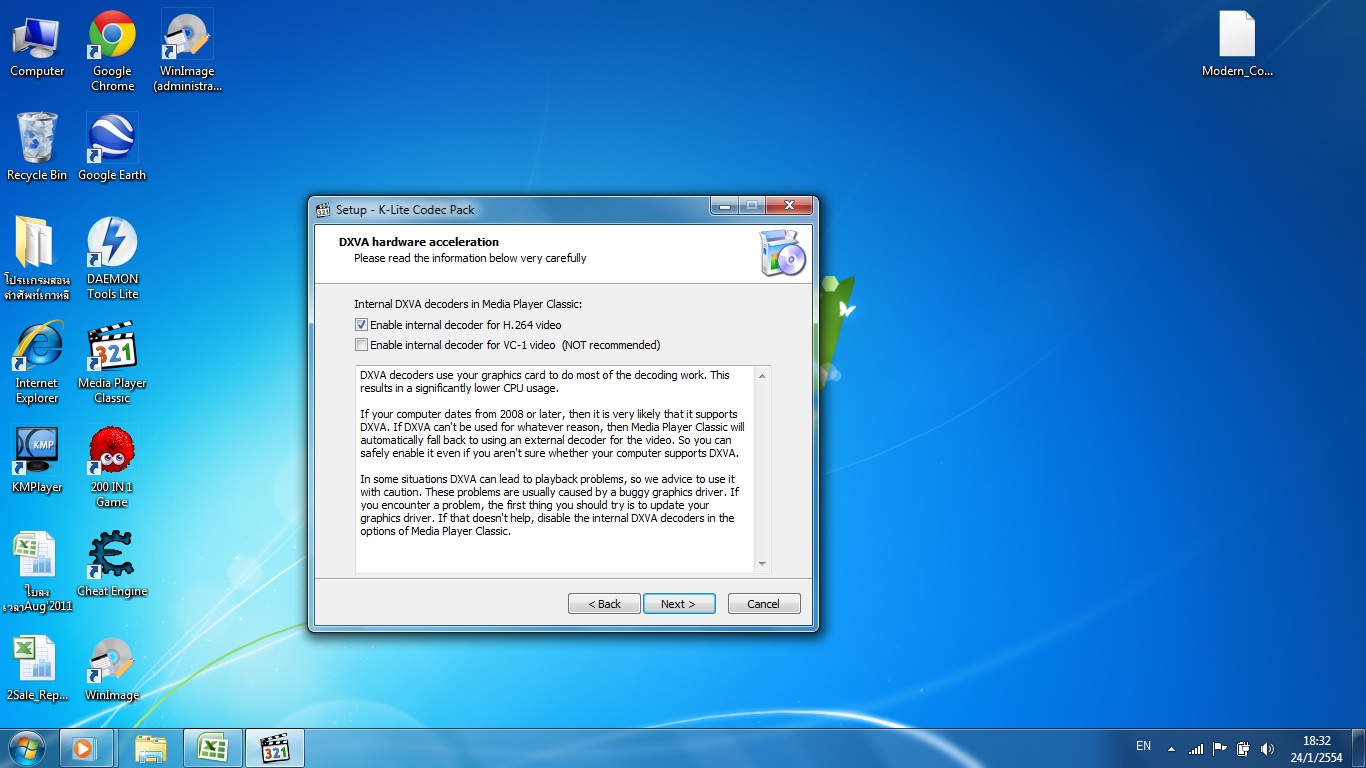Open the Internet Explorer desktop shortcut
This screenshot has width=1366, height=768.
[x=37, y=363]
